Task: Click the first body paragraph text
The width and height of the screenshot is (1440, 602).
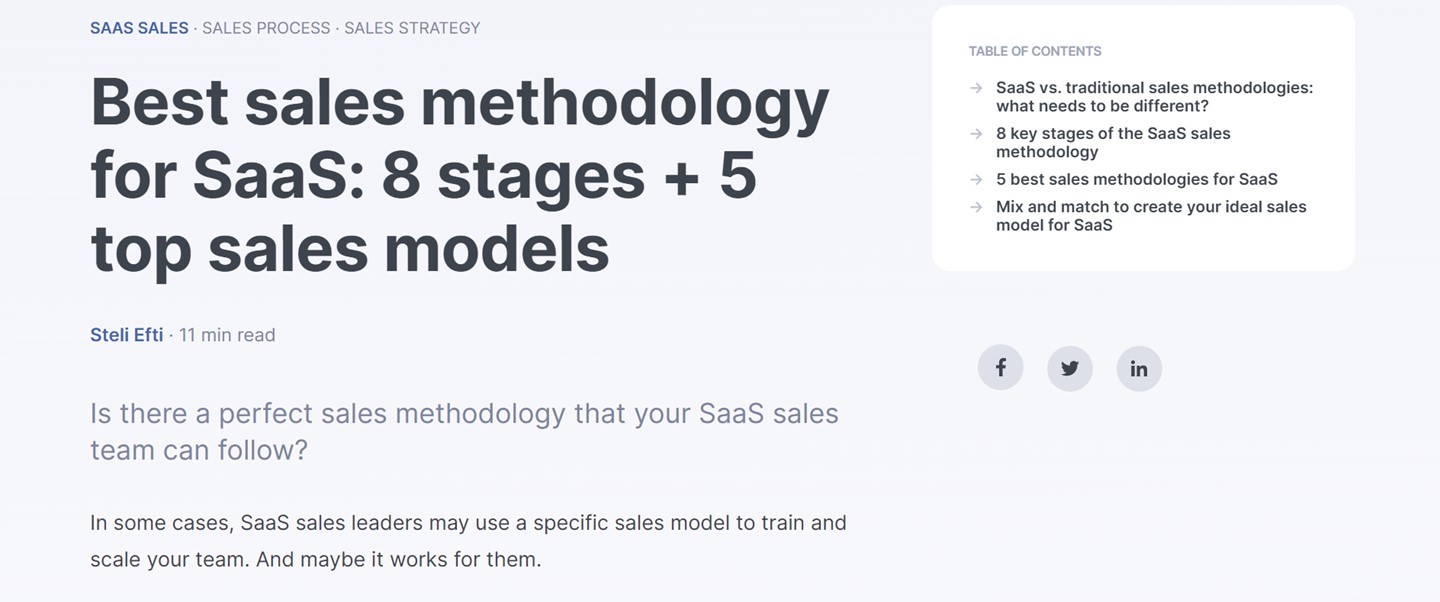Action: point(468,541)
